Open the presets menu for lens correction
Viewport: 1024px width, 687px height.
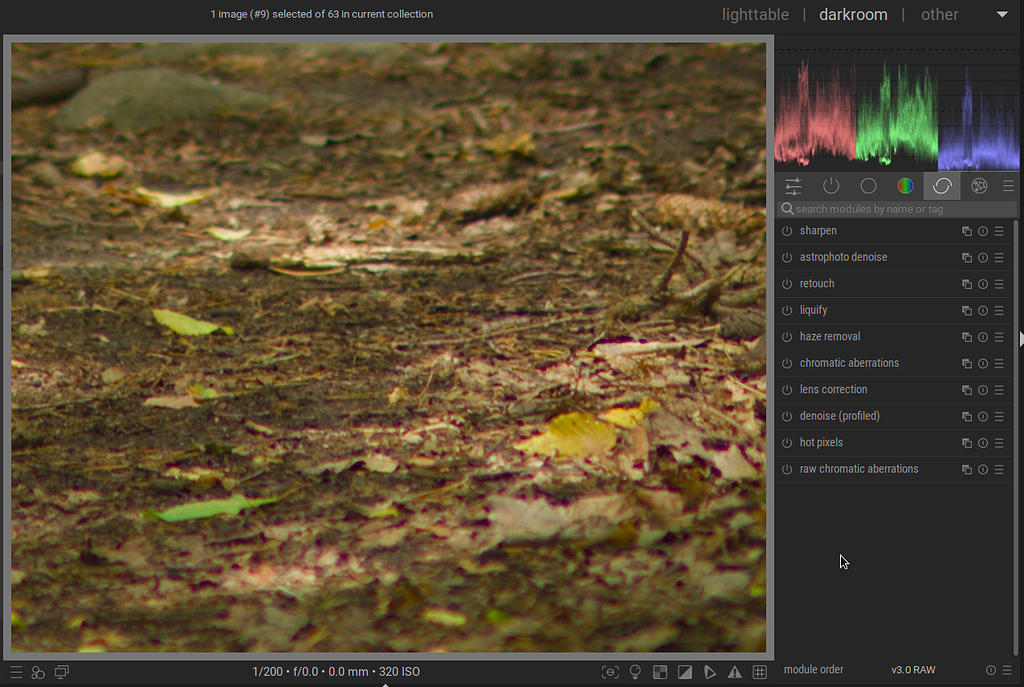coord(998,390)
